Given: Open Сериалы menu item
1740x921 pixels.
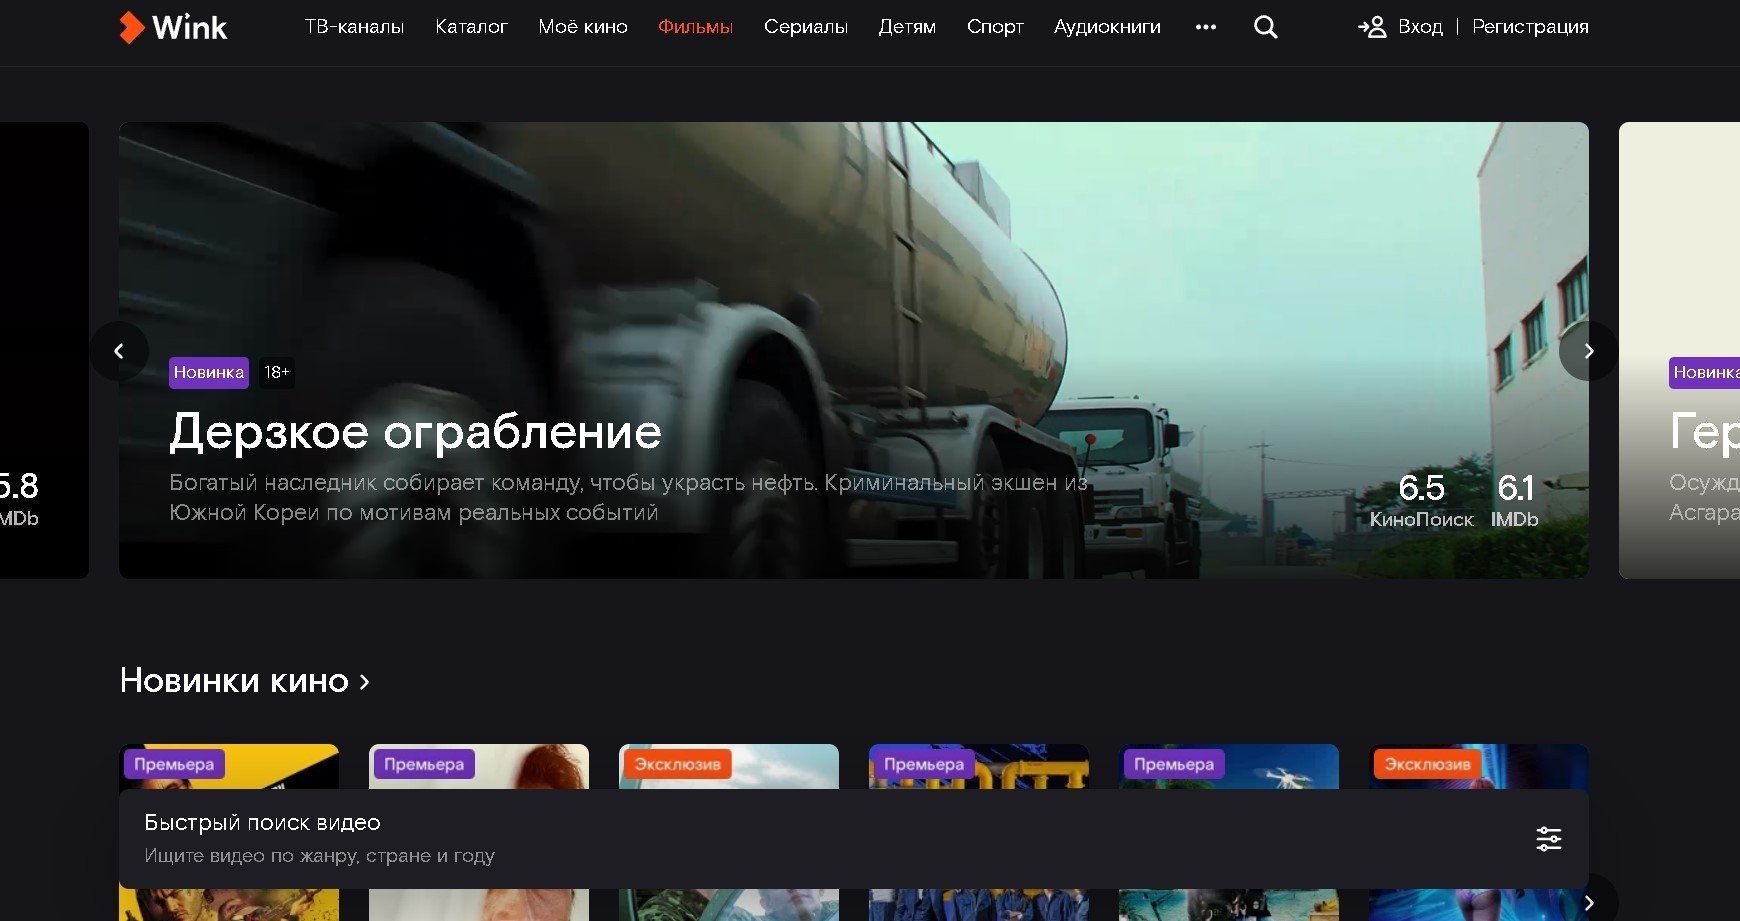Looking at the screenshot, I should coord(806,27).
